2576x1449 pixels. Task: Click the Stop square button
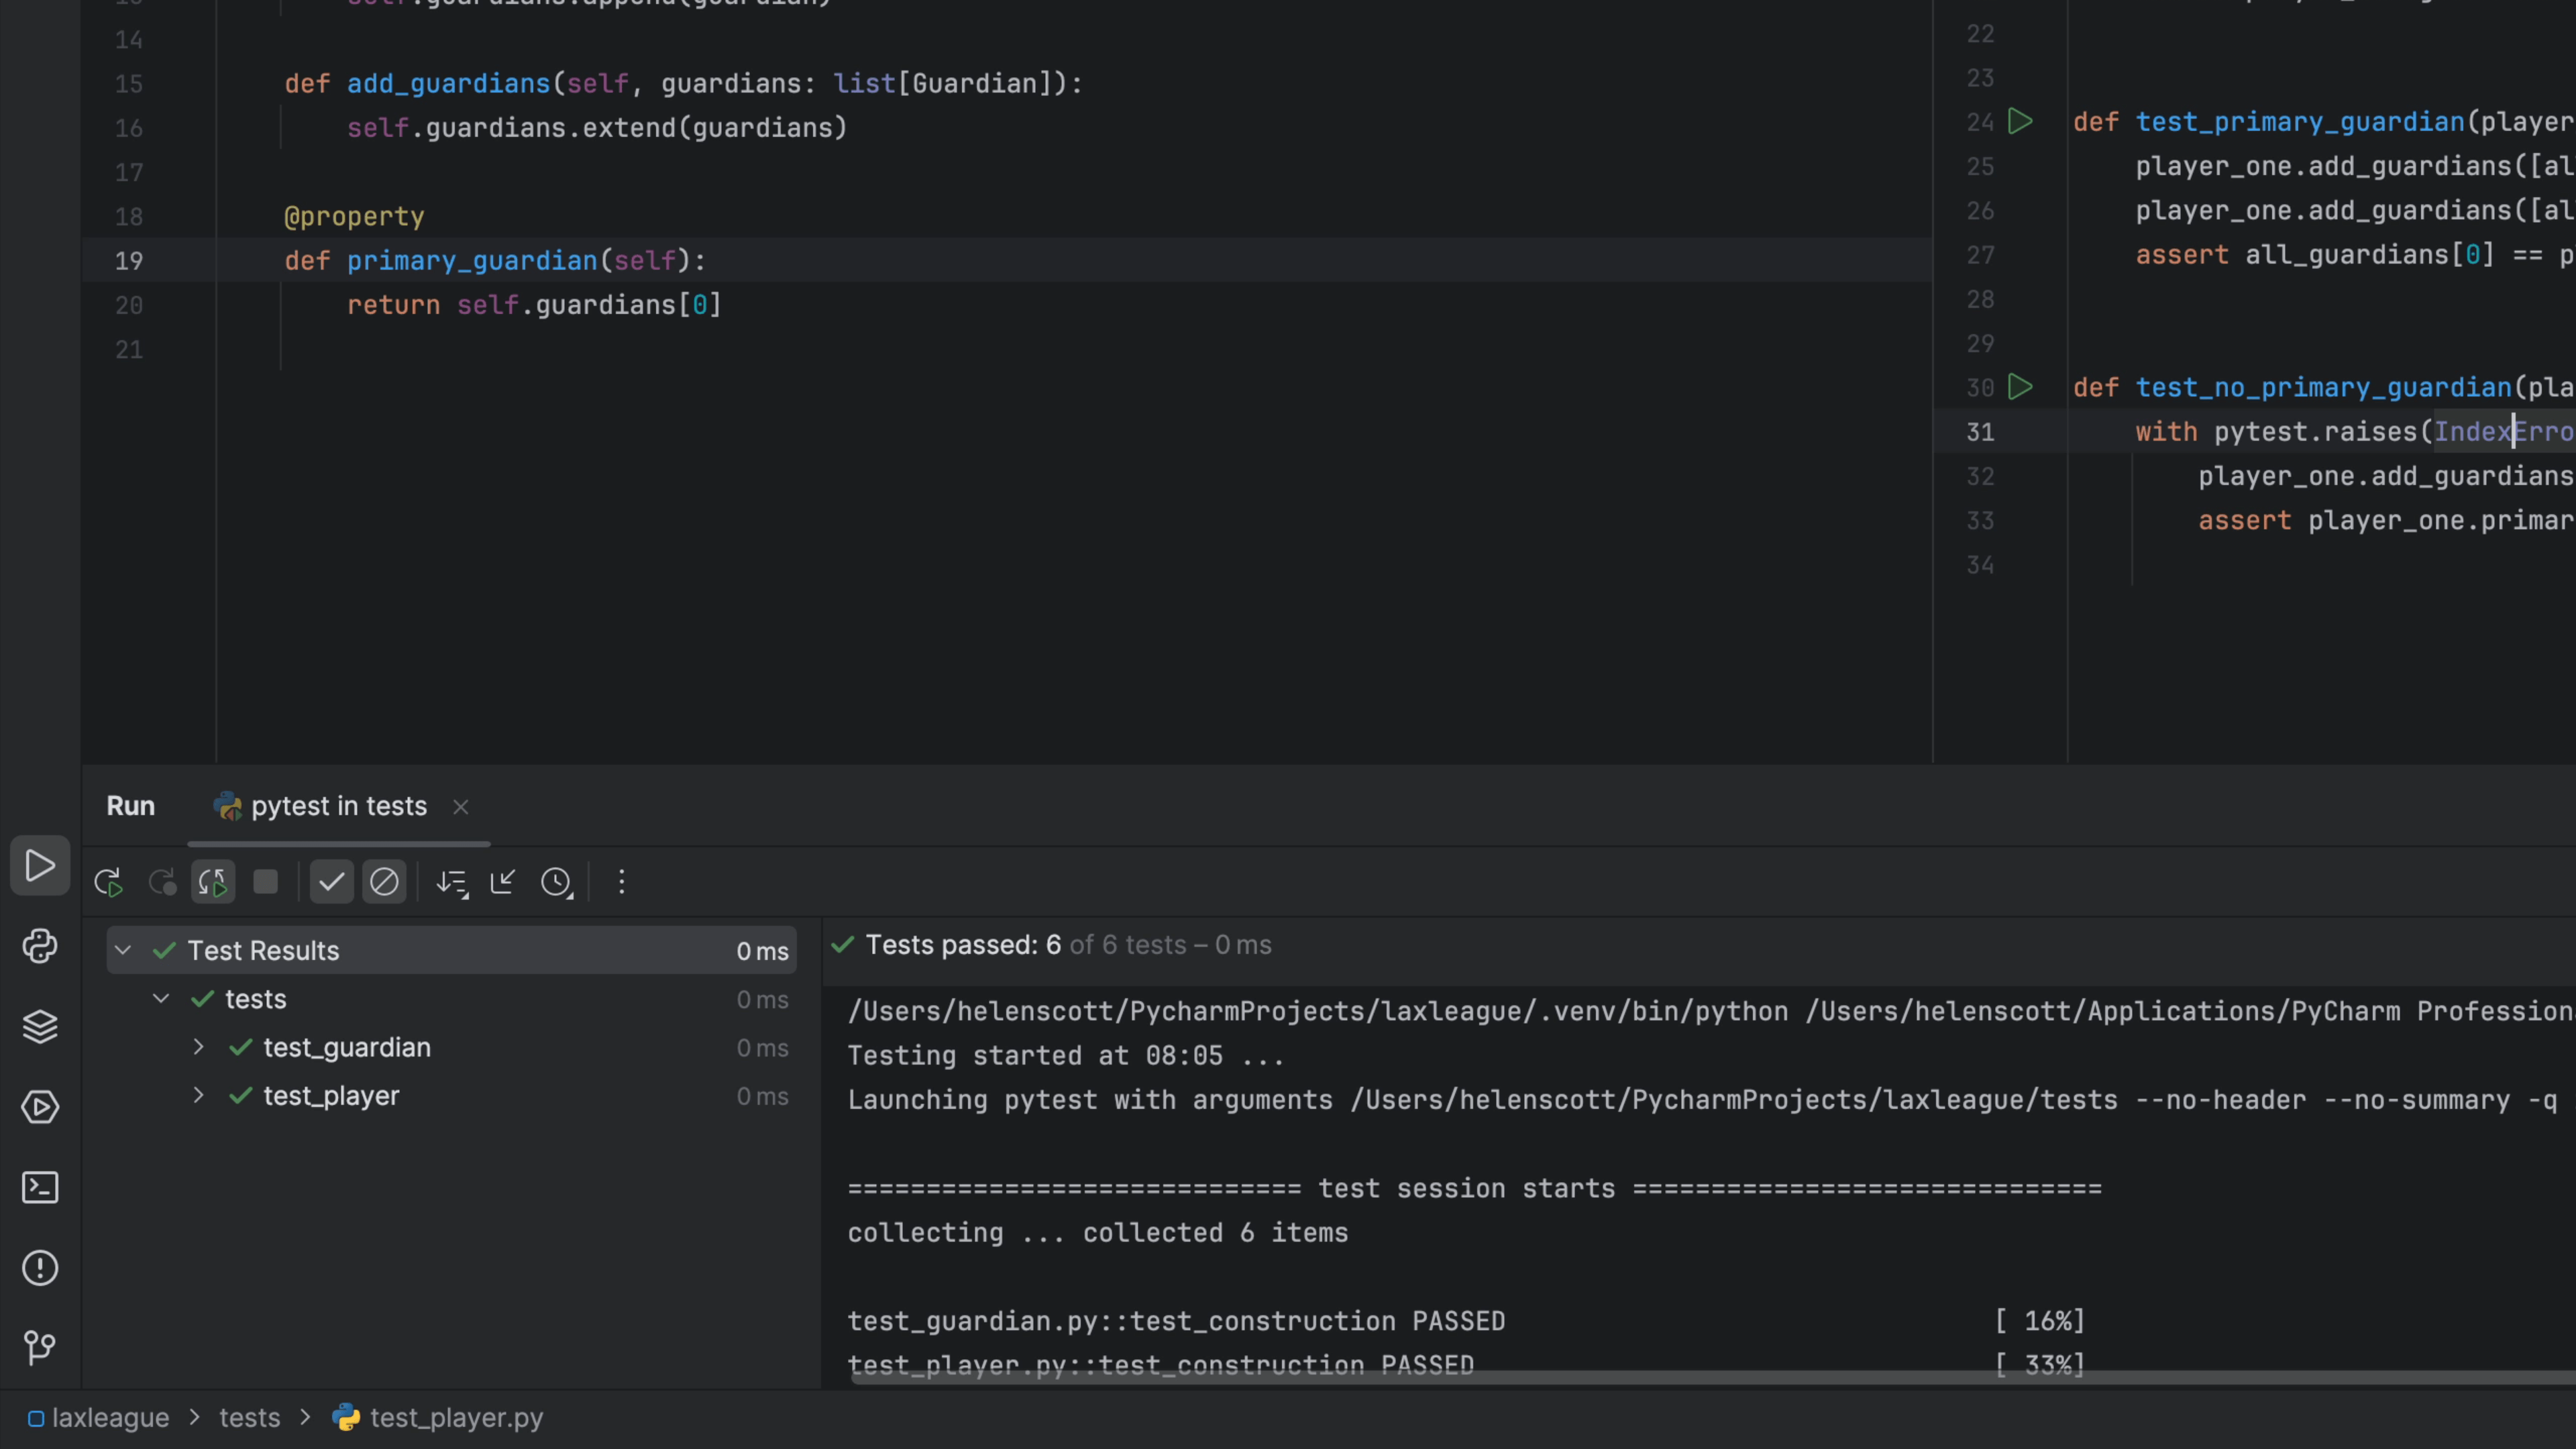(x=266, y=882)
